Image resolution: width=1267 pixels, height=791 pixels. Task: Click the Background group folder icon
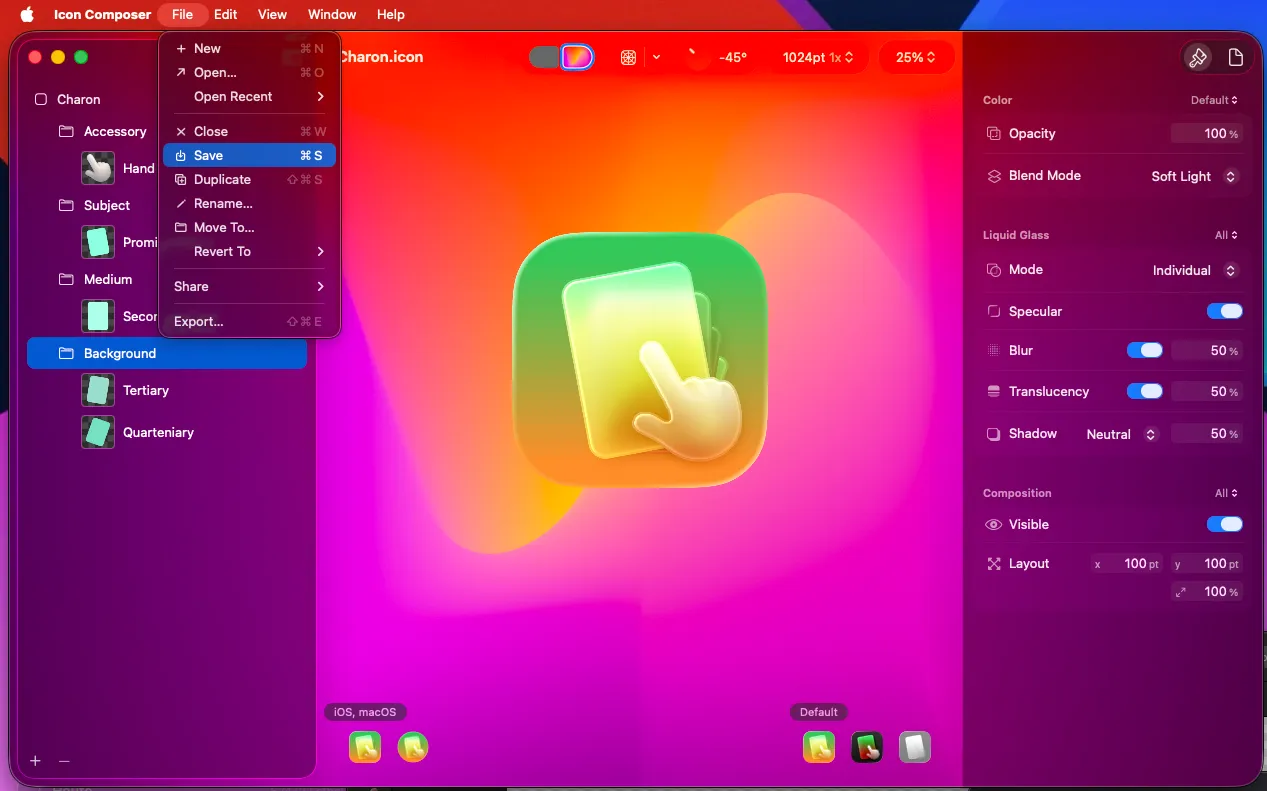coord(67,353)
